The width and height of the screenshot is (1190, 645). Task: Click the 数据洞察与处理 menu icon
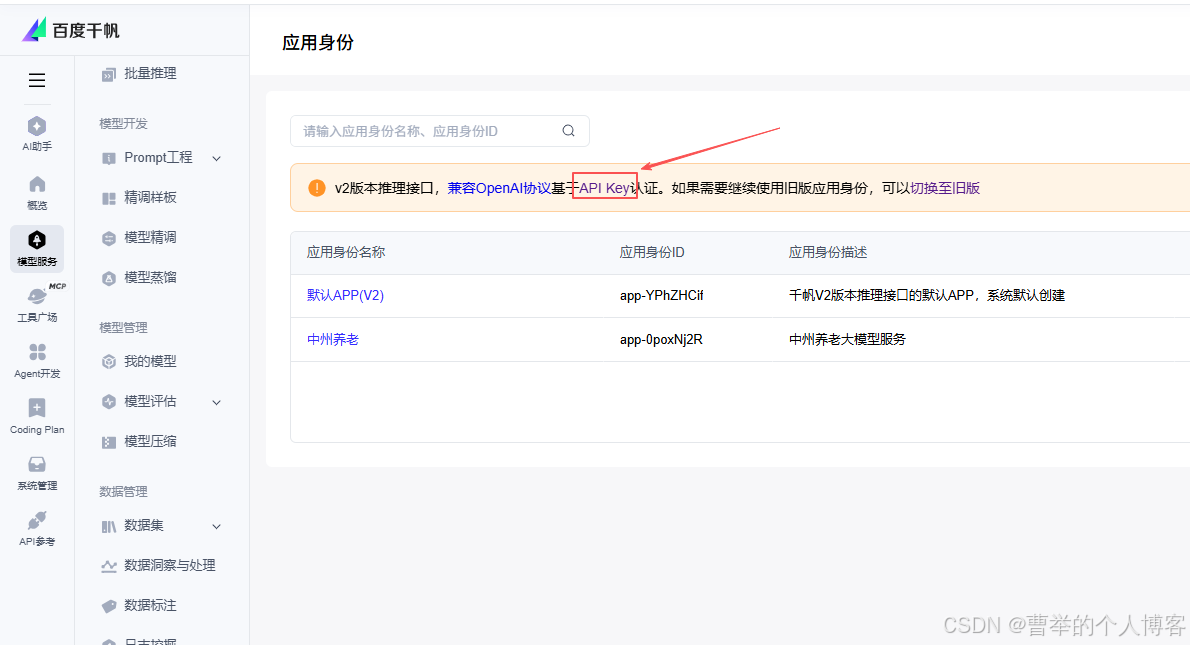[109, 565]
